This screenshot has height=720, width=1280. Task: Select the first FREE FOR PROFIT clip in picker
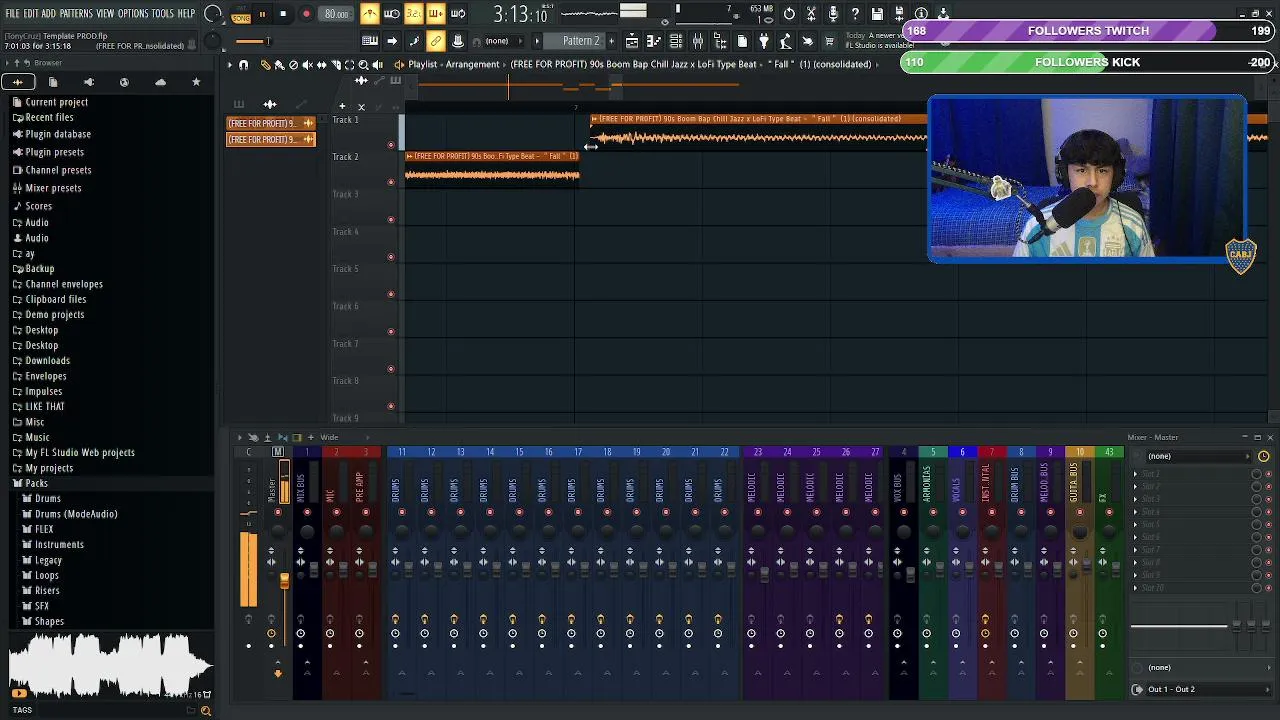[271, 123]
